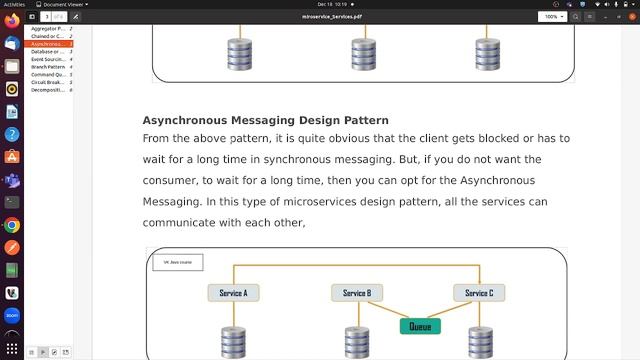Click the 'Asynchronous Messaging Design Pattern' heading
Viewport: 640px width, 360px height.
(265, 120)
